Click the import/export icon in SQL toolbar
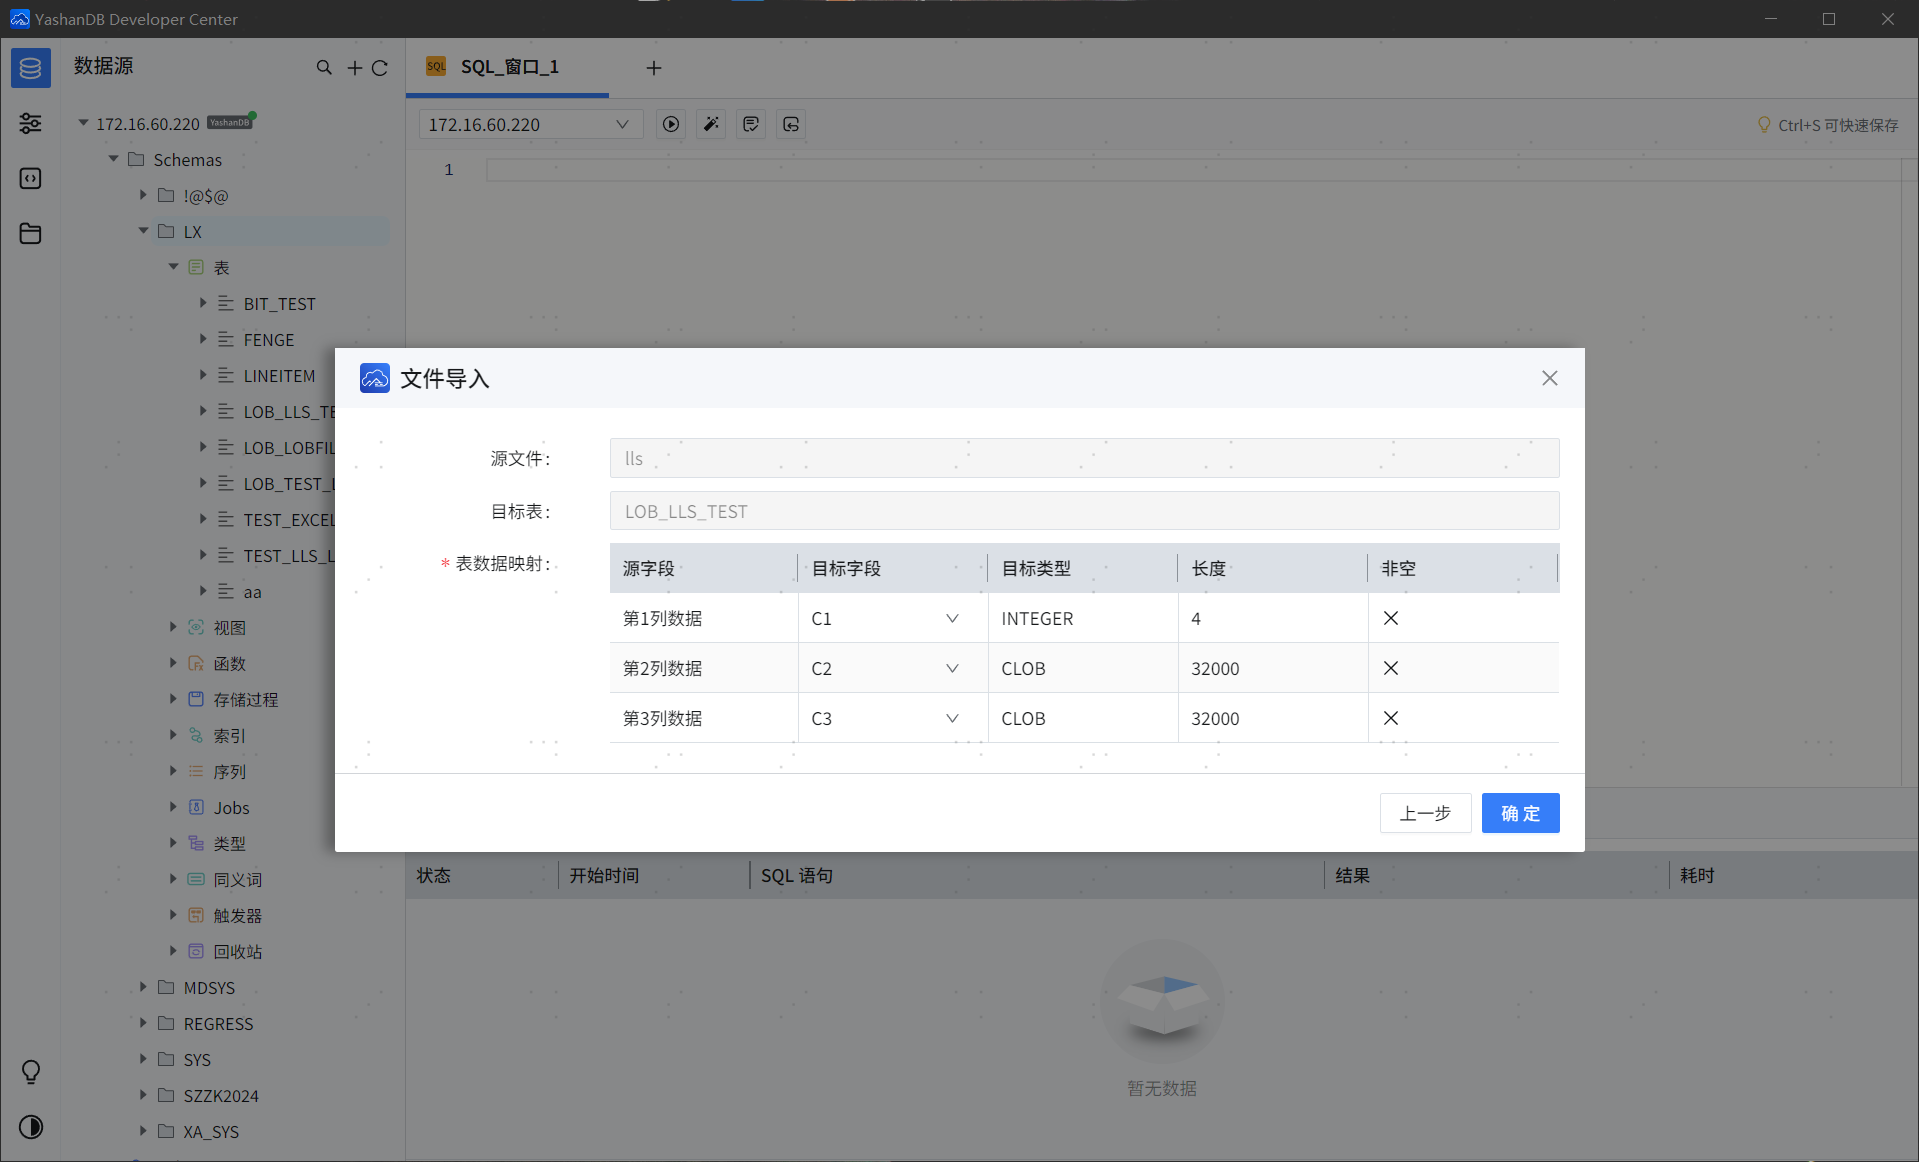Viewport: 1919px width, 1162px height. (x=790, y=124)
